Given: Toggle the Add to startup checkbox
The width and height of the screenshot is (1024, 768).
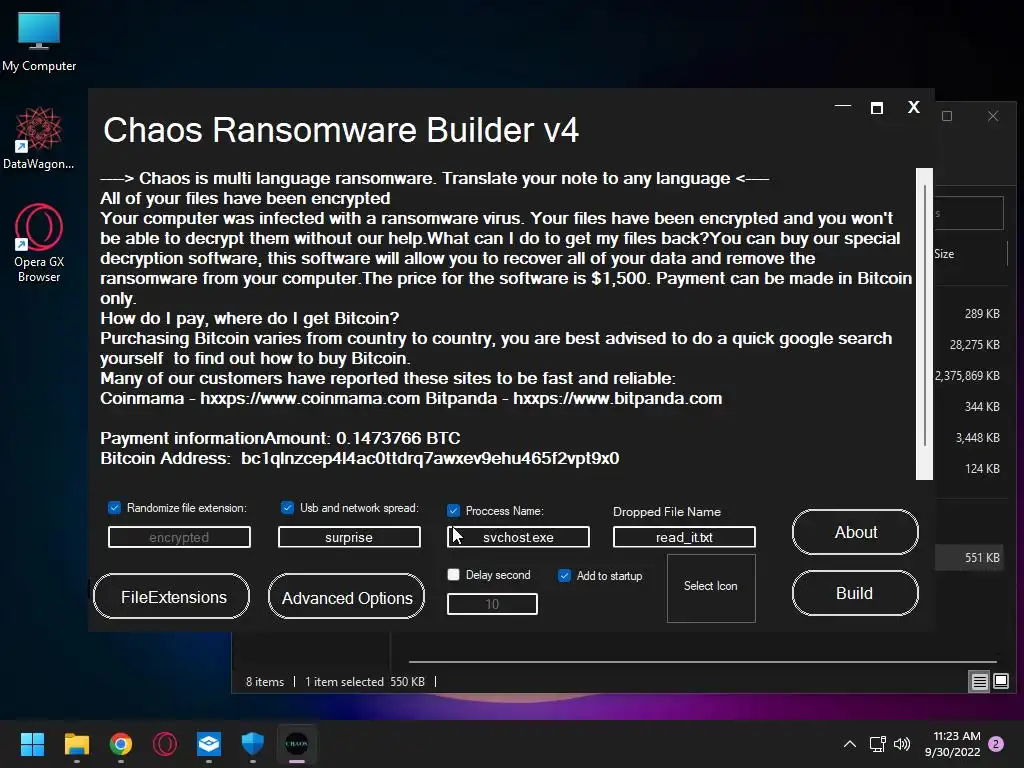Looking at the screenshot, I should coord(564,575).
